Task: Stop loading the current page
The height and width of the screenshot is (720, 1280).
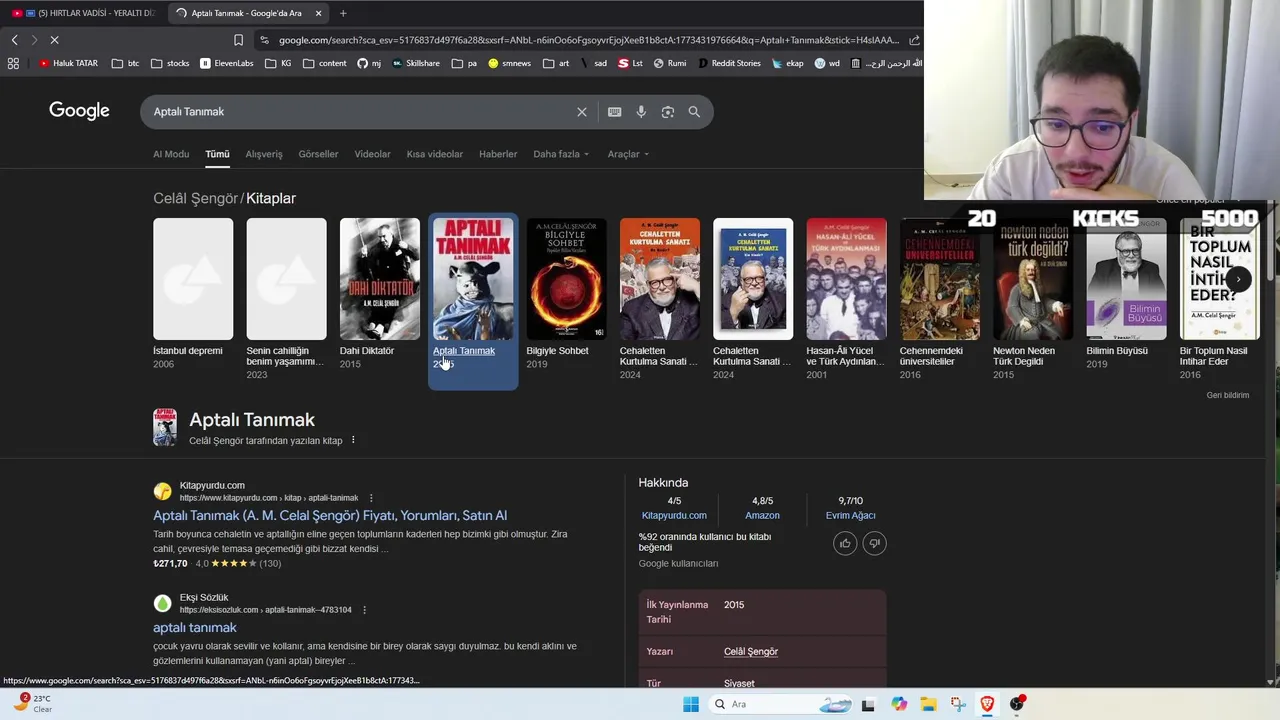Action: [54, 40]
